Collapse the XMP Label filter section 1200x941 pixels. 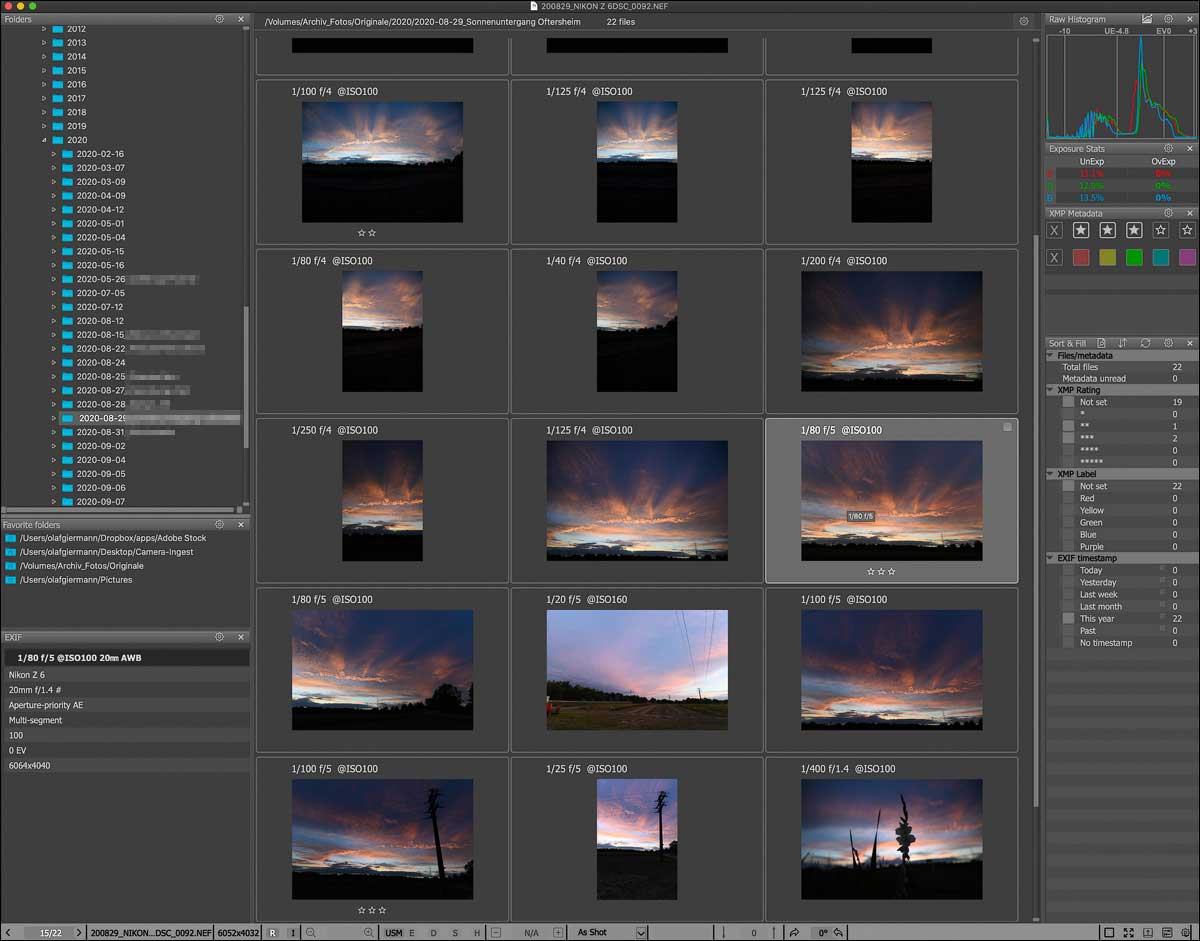tap(1051, 474)
